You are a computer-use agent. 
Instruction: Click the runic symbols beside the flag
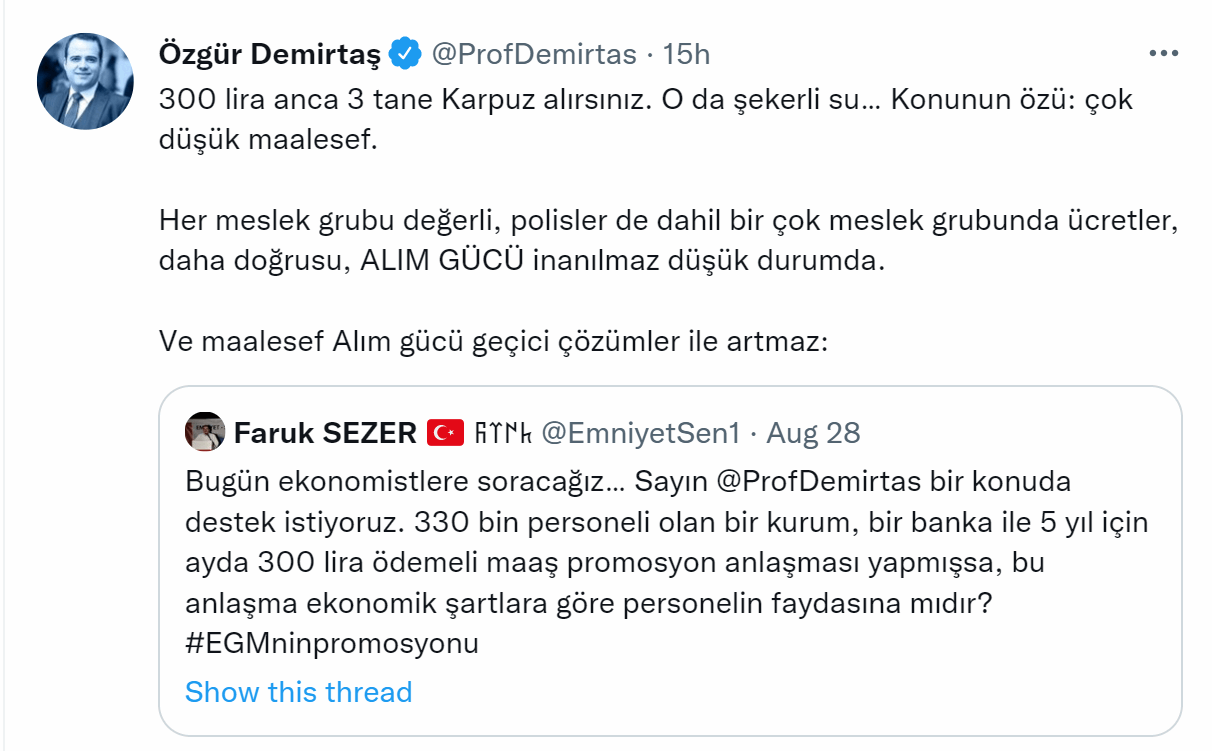pyautogui.click(x=503, y=433)
